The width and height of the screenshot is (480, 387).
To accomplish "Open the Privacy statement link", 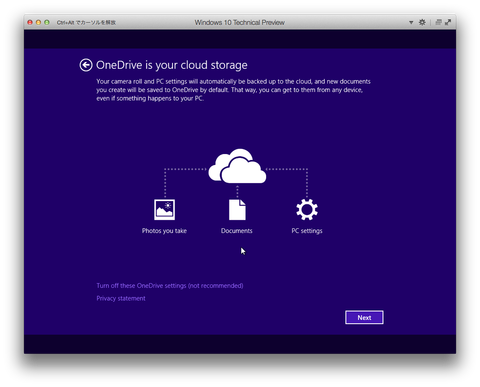I will (121, 298).
